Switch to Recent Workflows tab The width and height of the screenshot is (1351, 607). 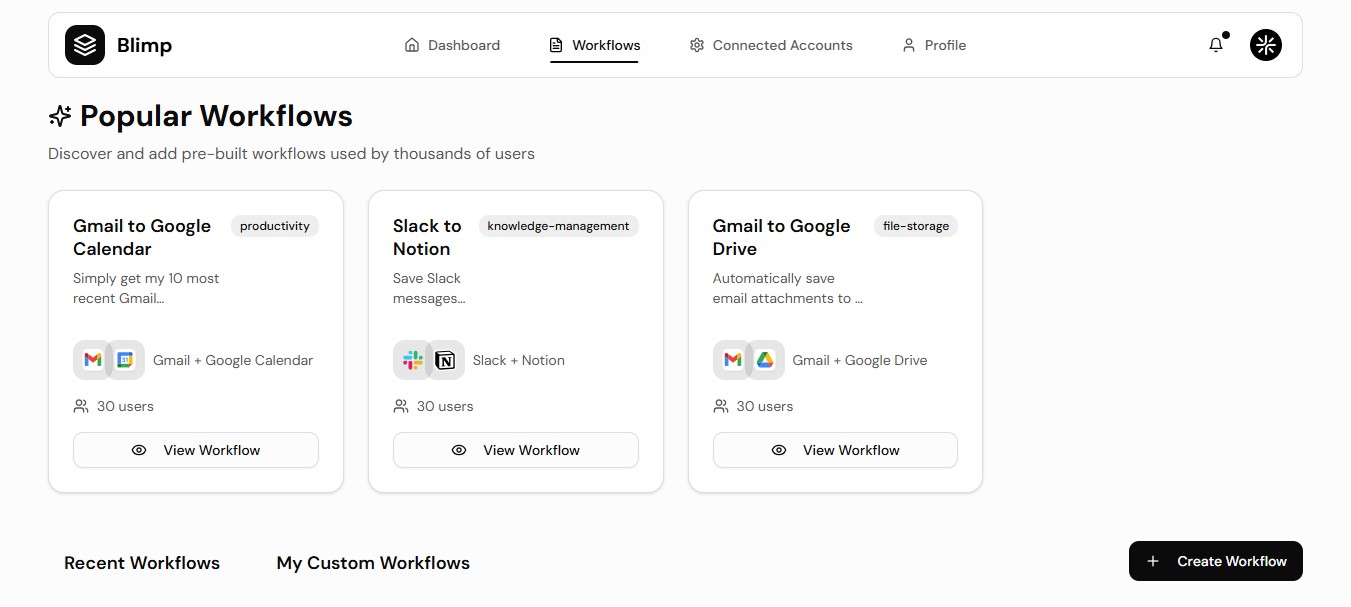click(x=142, y=563)
